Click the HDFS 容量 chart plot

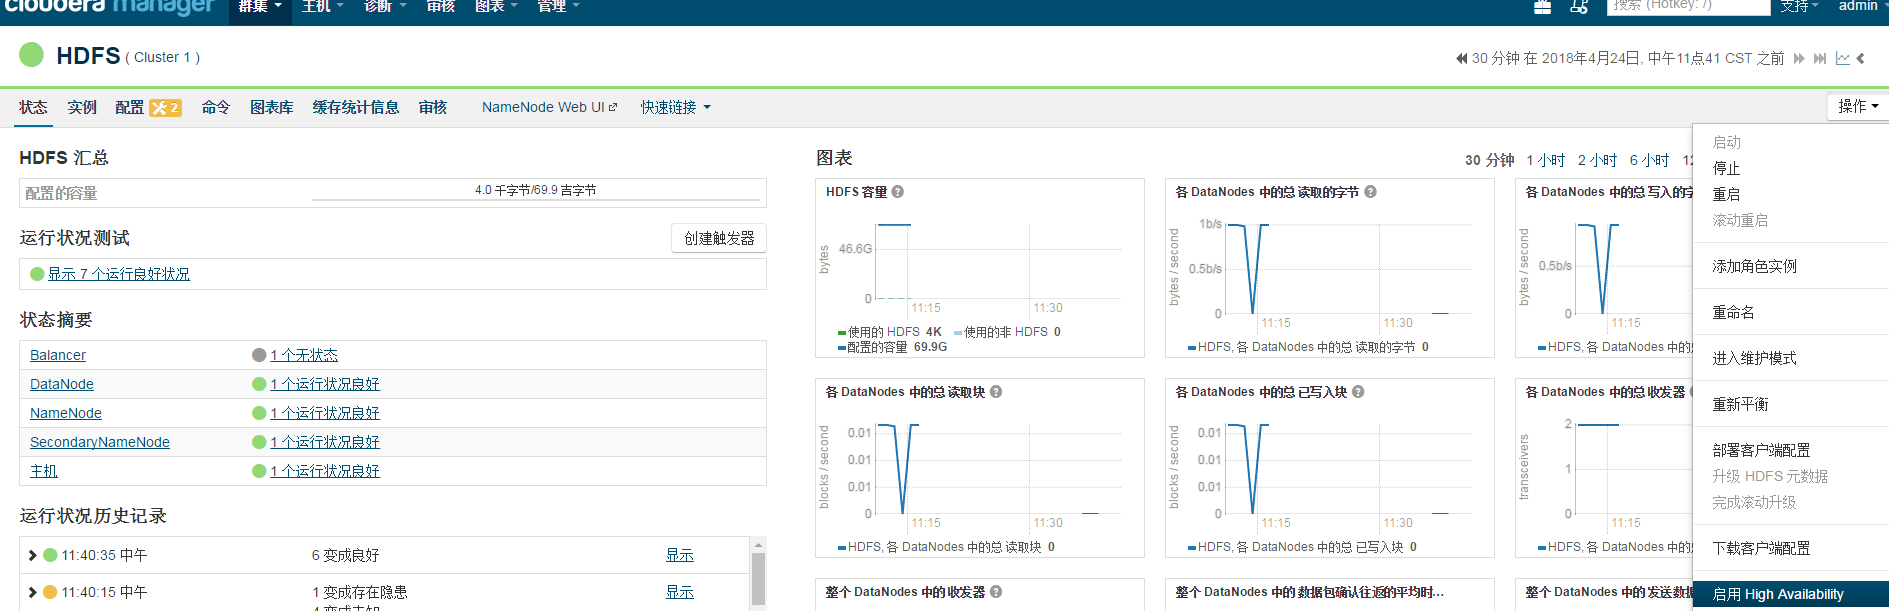(997, 262)
